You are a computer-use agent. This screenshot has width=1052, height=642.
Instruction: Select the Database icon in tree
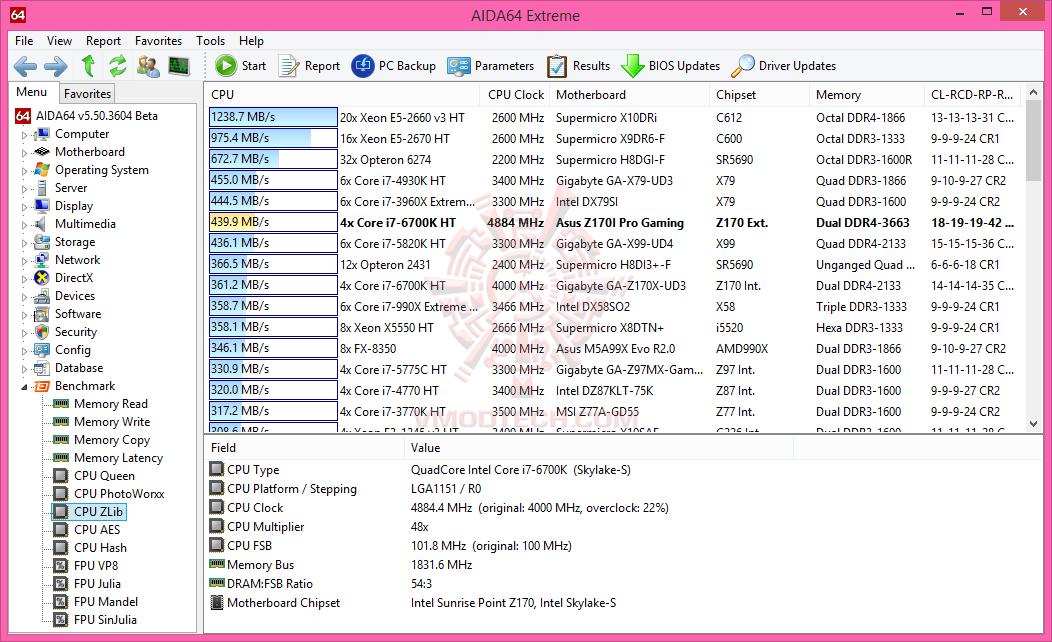42,368
